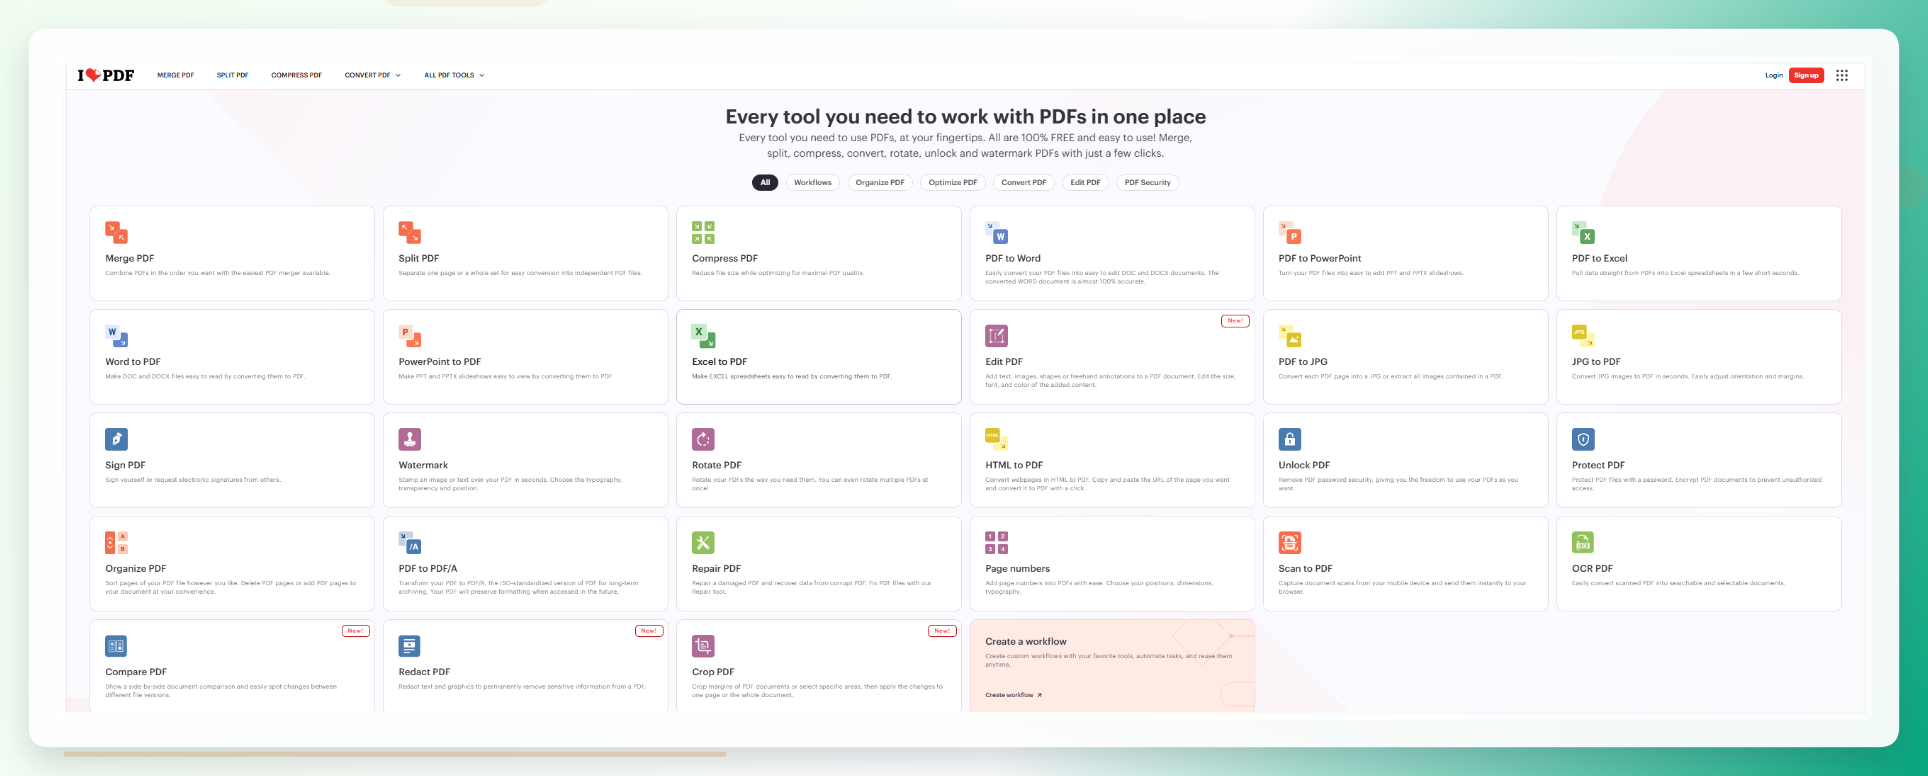Show the Edit PDF category filter

coord(1085,182)
